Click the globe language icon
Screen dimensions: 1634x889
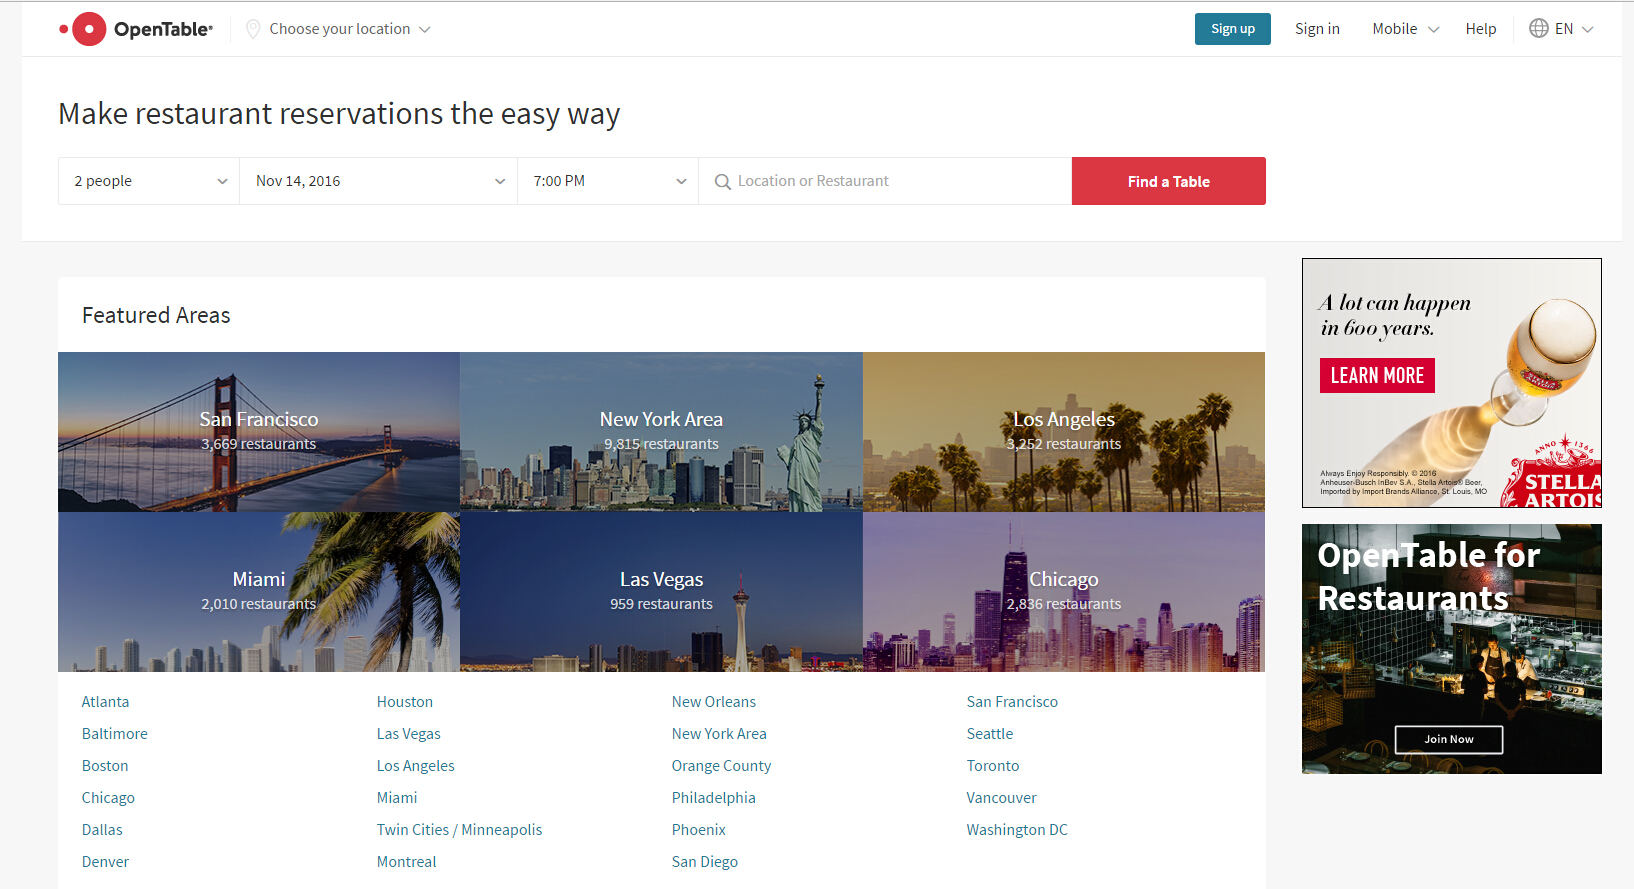1539,28
